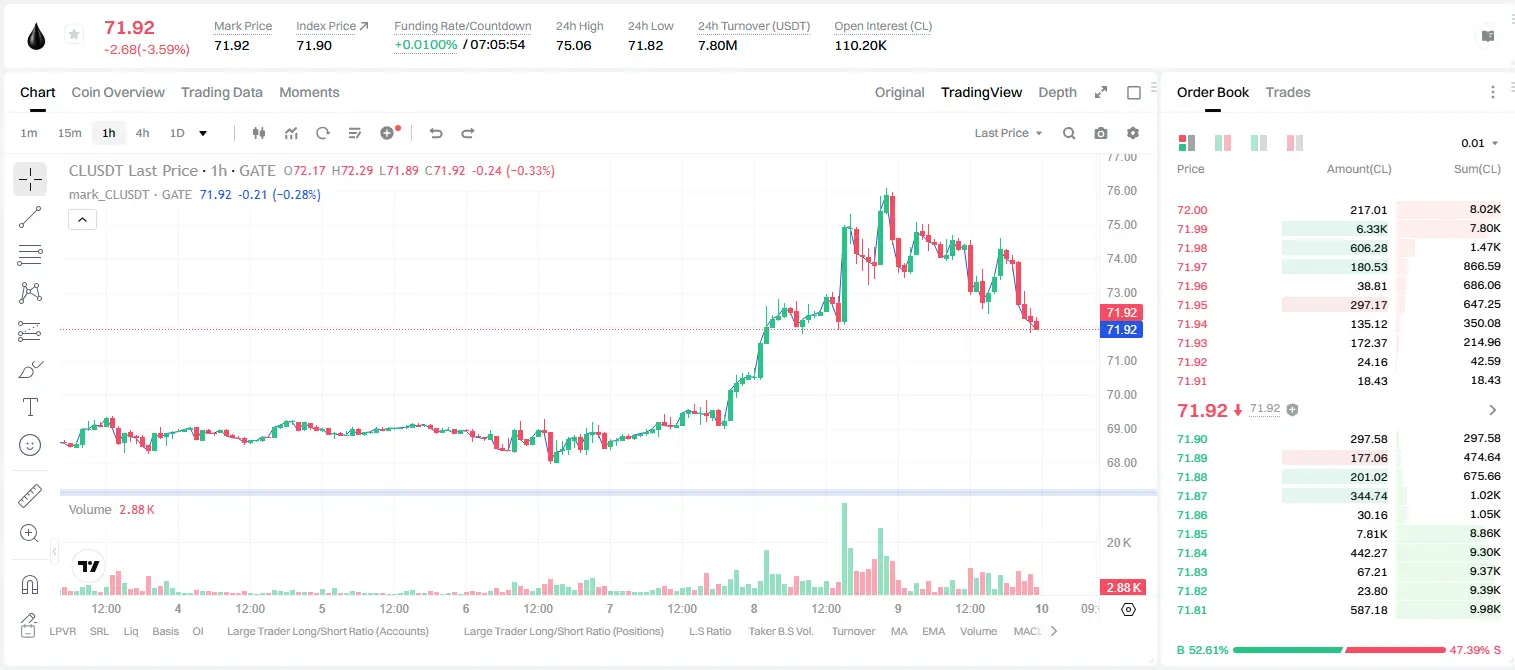Open chart settings gear icon
The width and height of the screenshot is (1515, 670).
click(1133, 133)
